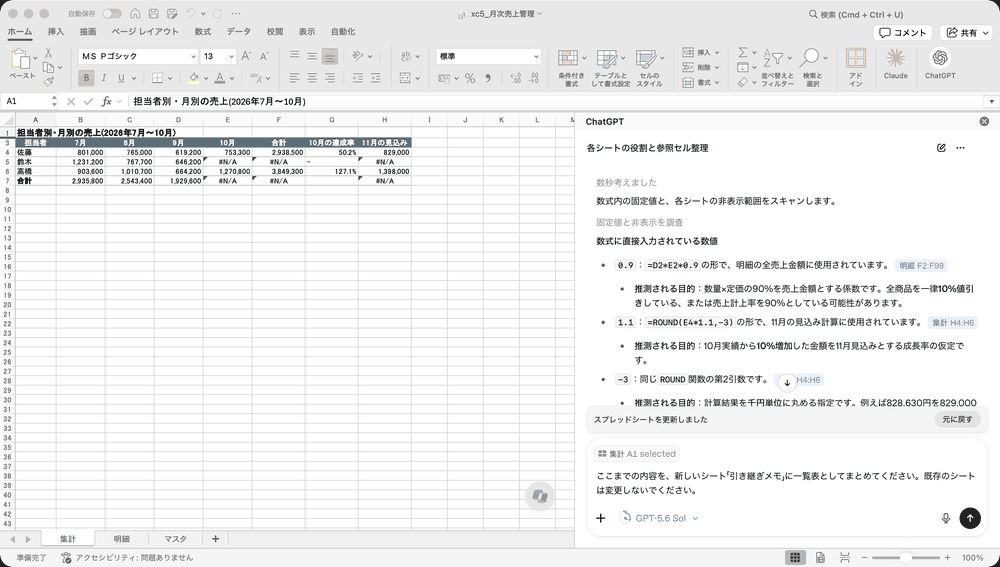Open the データ (Data) ribbon tab
This screenshot has height=567, width=1000.
[x=239, y=31]
